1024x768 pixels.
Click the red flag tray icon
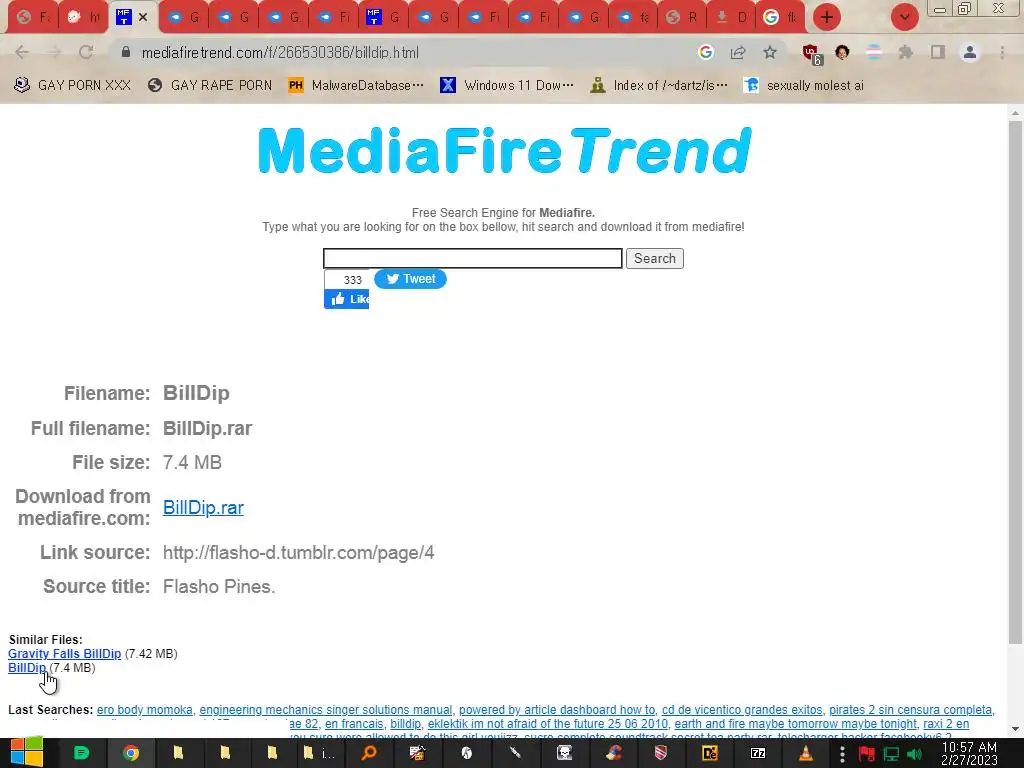coord(866,754)
